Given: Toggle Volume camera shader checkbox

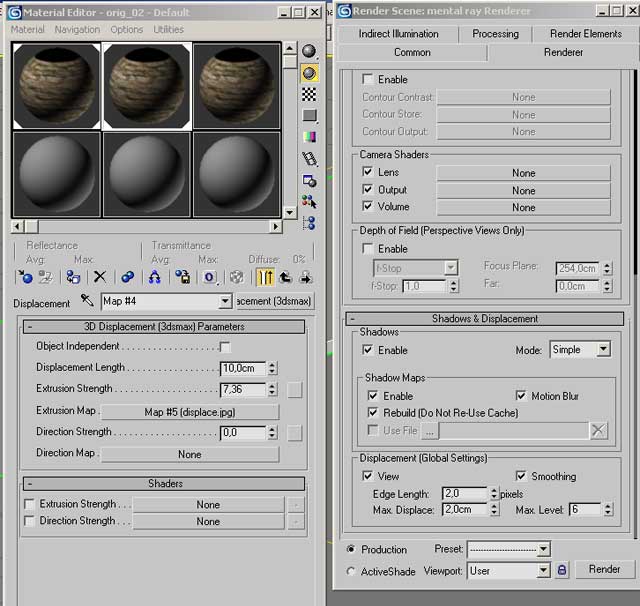Looking at the screenshot, I should pos(367,206).
